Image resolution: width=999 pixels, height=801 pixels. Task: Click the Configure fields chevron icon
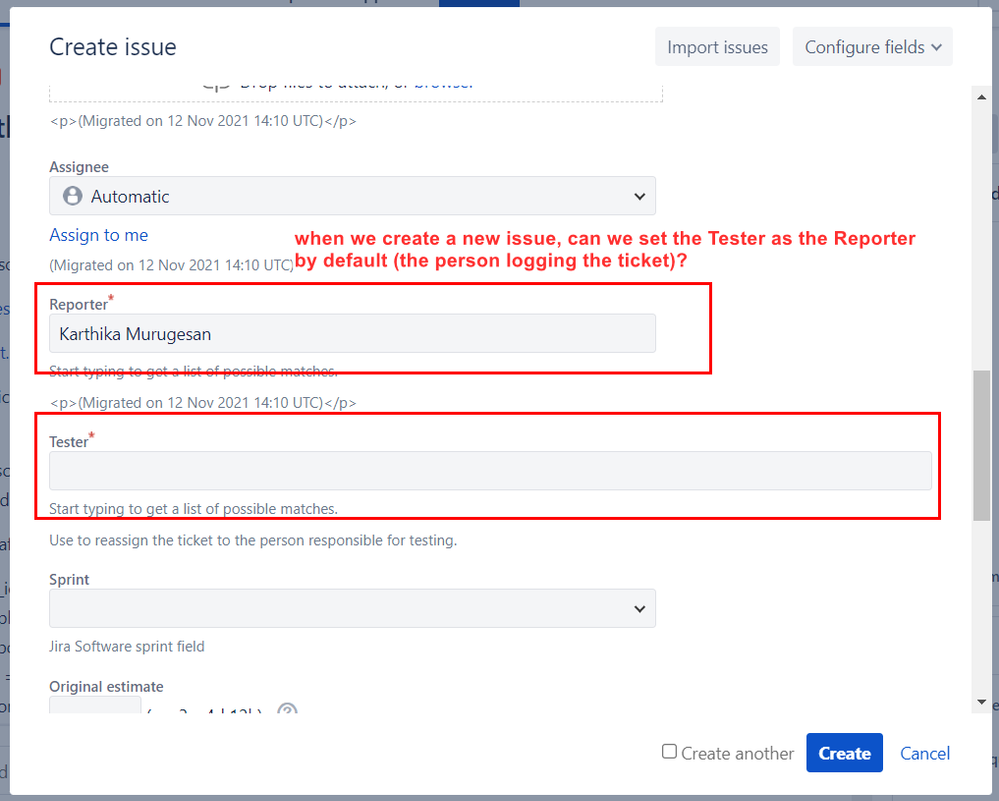[x=938, y=46]
